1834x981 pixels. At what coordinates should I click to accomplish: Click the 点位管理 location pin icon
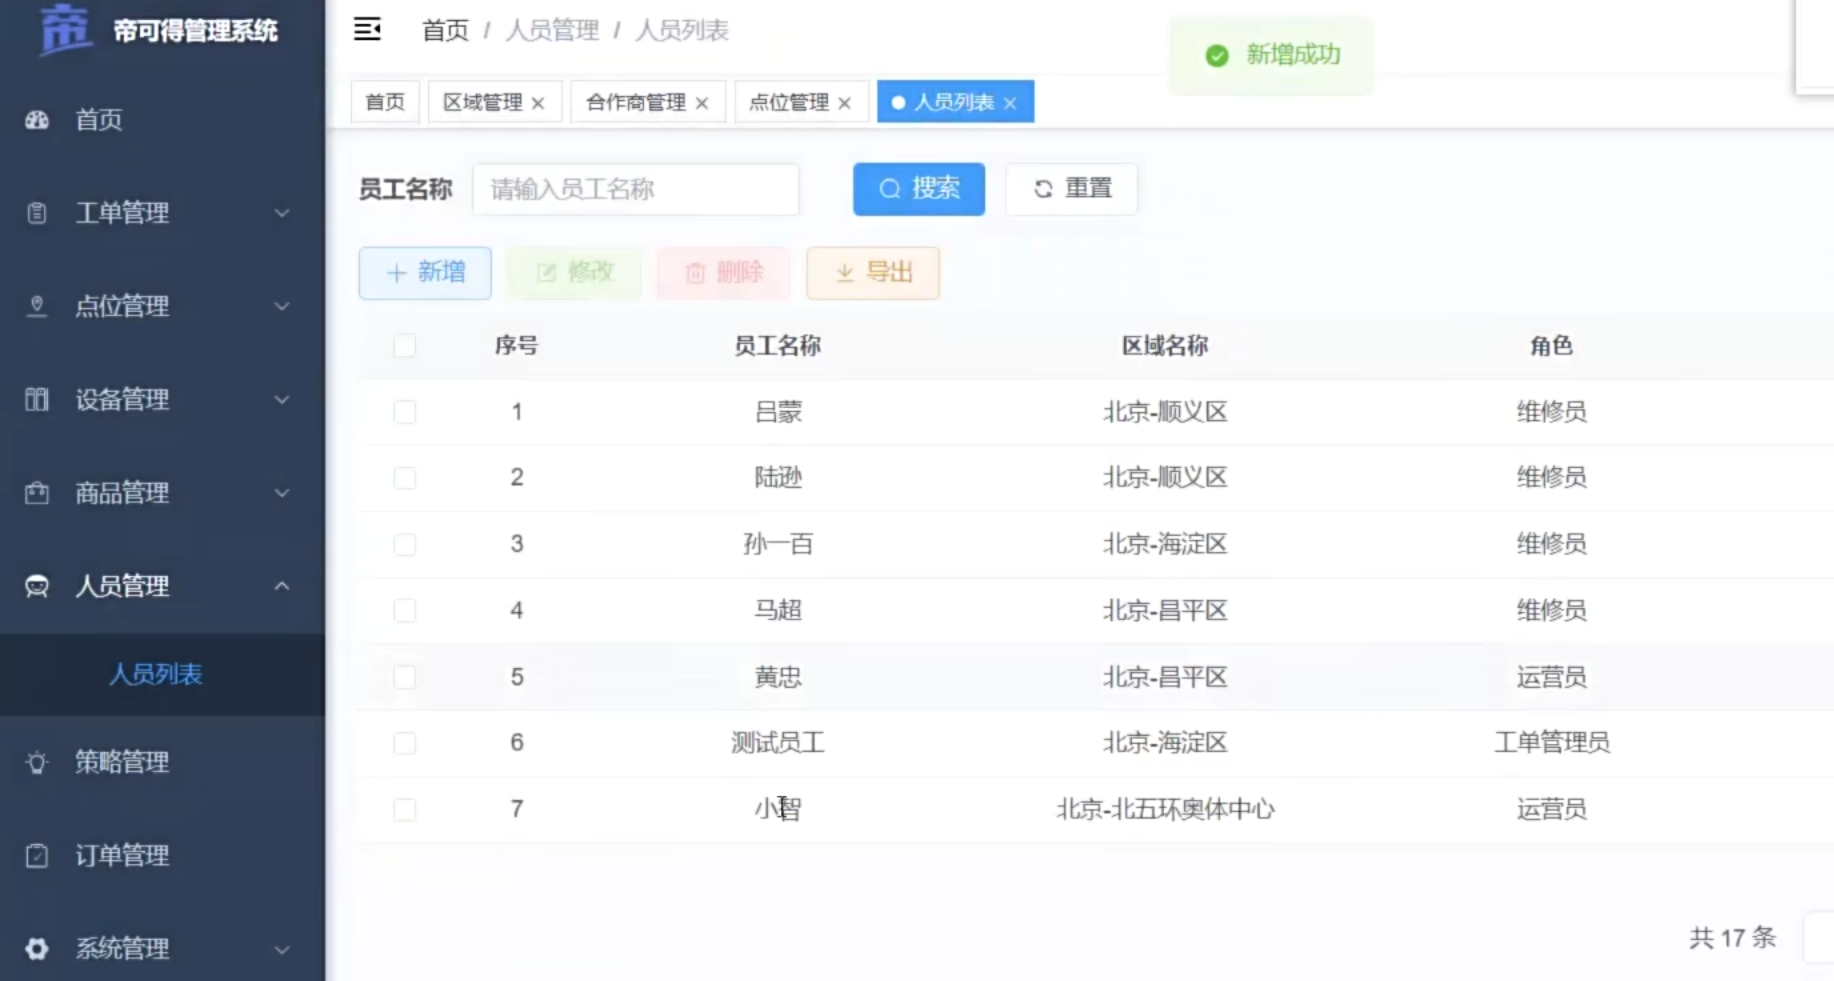[x=37, y=306]
